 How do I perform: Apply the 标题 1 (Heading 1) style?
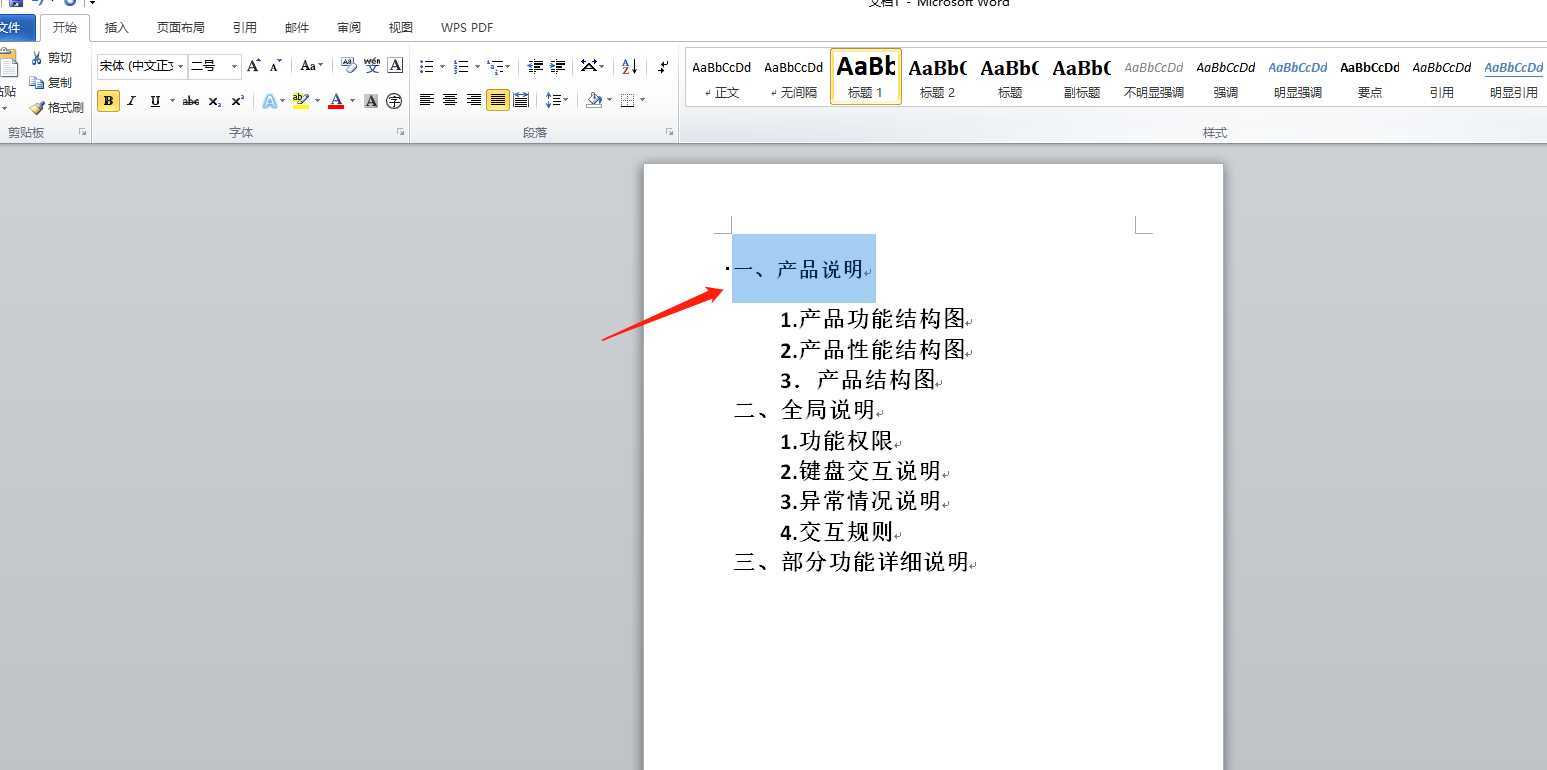point(866,77)
